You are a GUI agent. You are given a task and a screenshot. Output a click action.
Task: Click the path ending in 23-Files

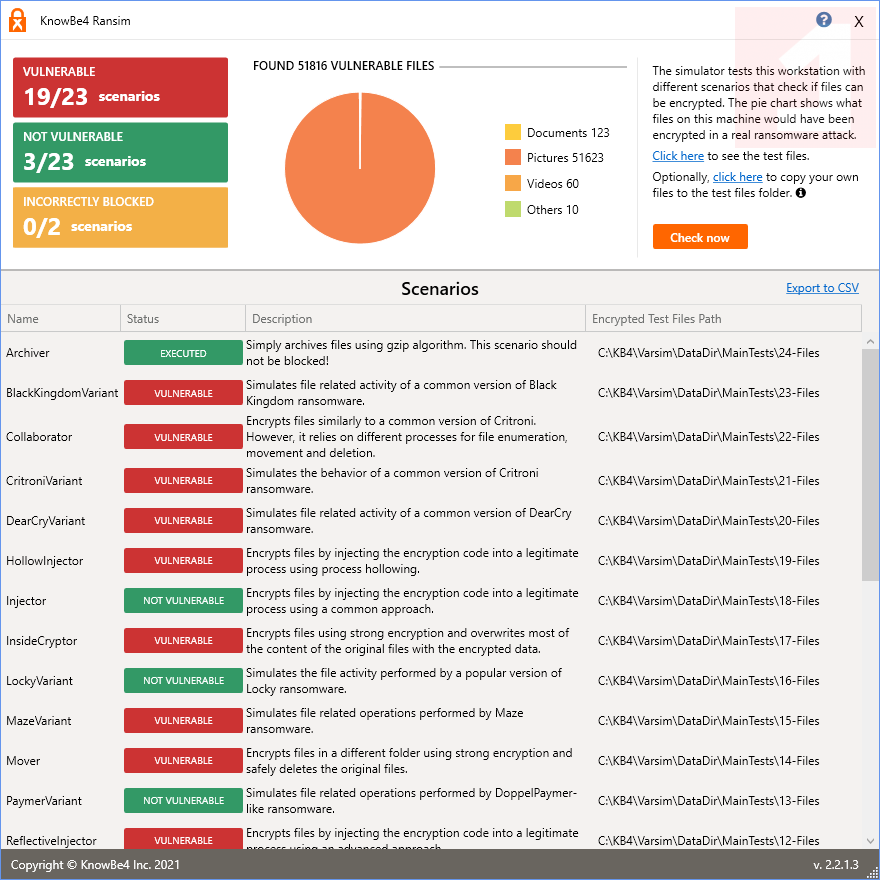click(x=708, y=393)
